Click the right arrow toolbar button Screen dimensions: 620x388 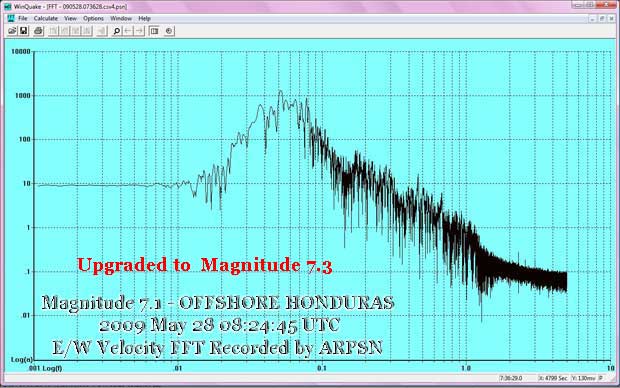139,31
